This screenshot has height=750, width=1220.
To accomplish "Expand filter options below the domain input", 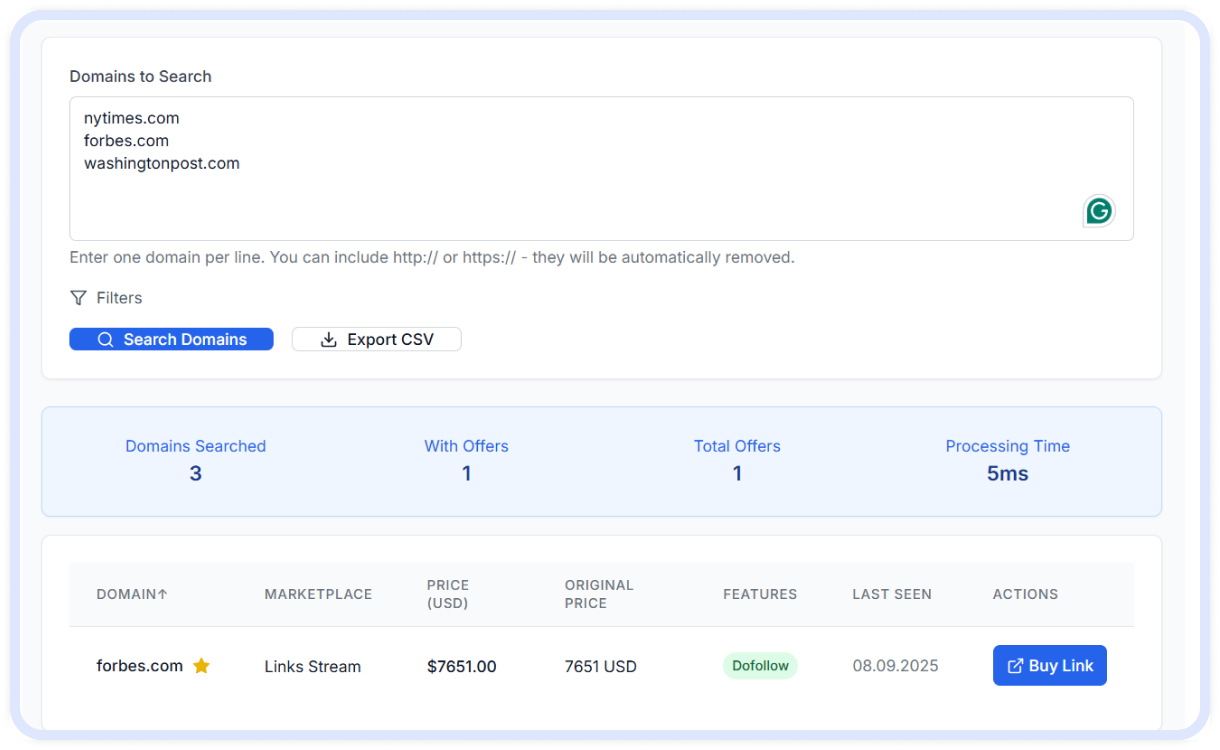I will (105, 297).
